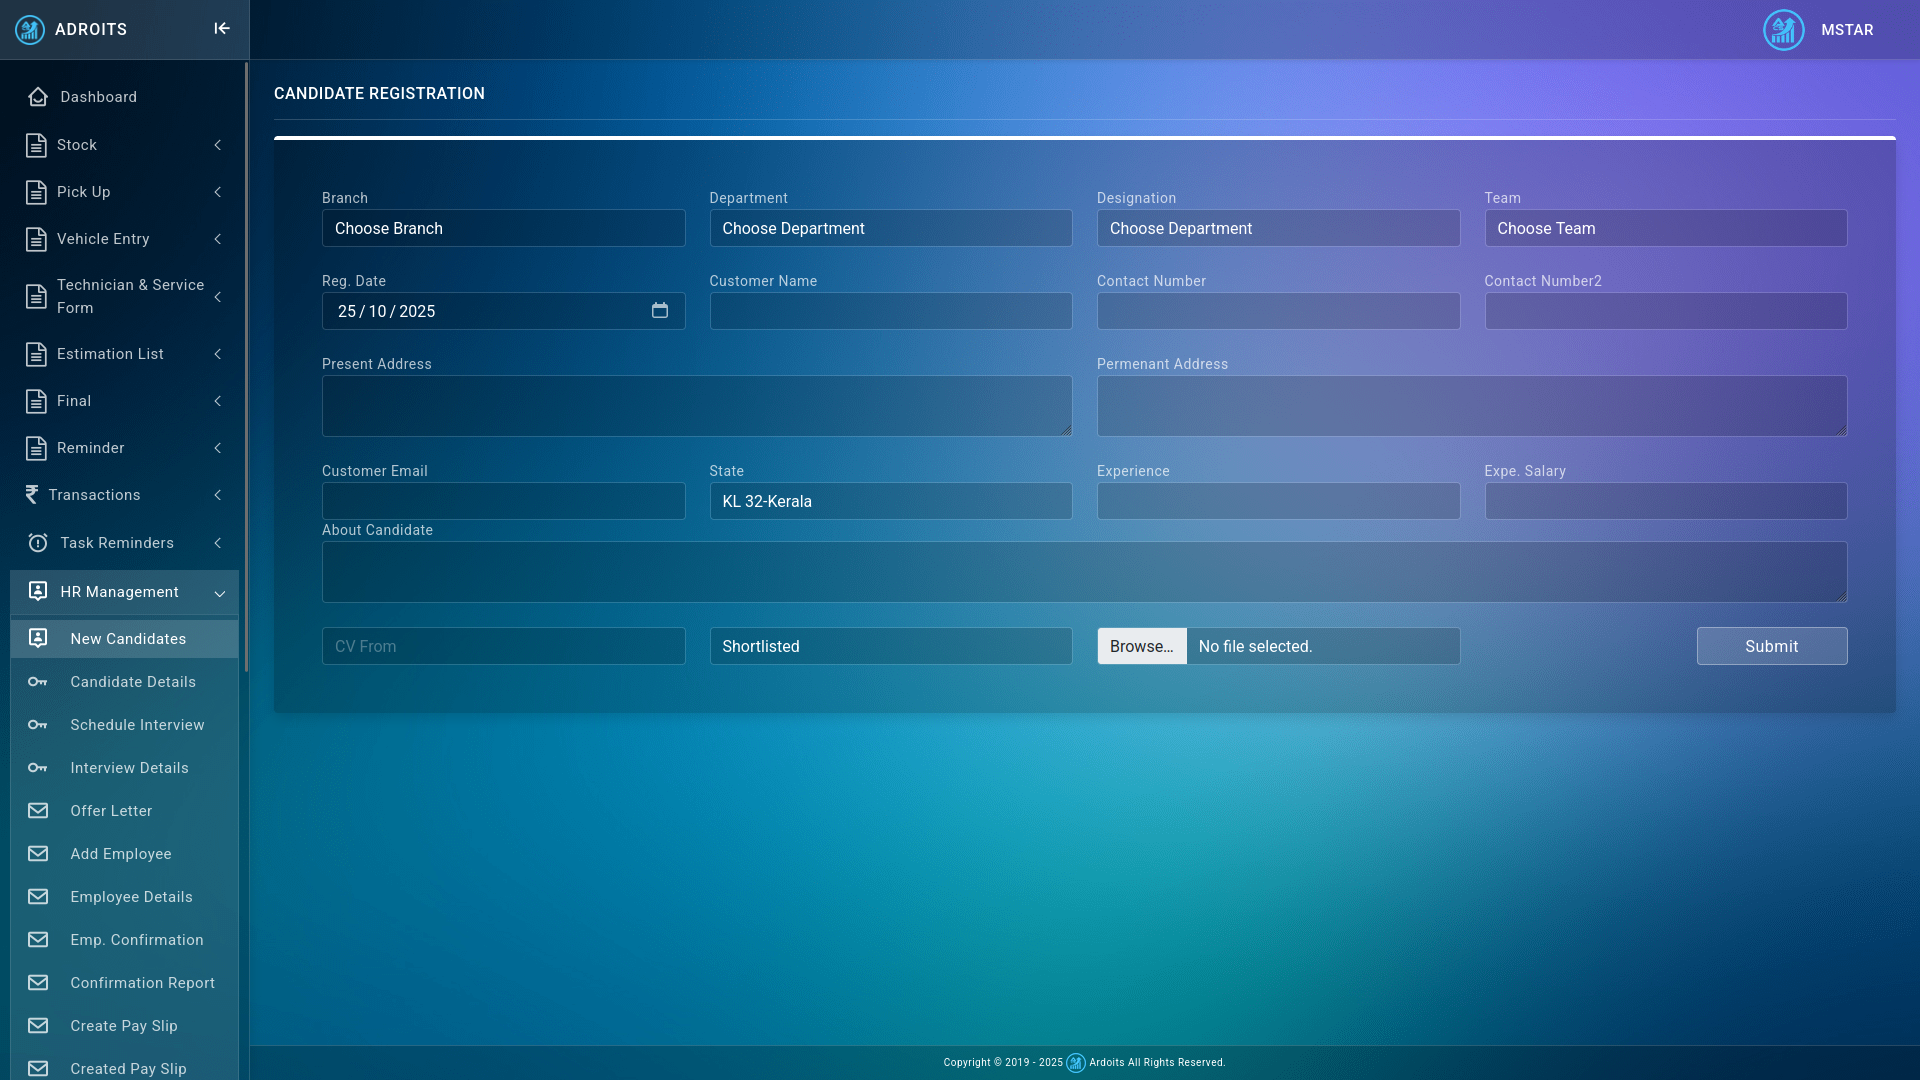Click Browse to choose a file

1141,646
